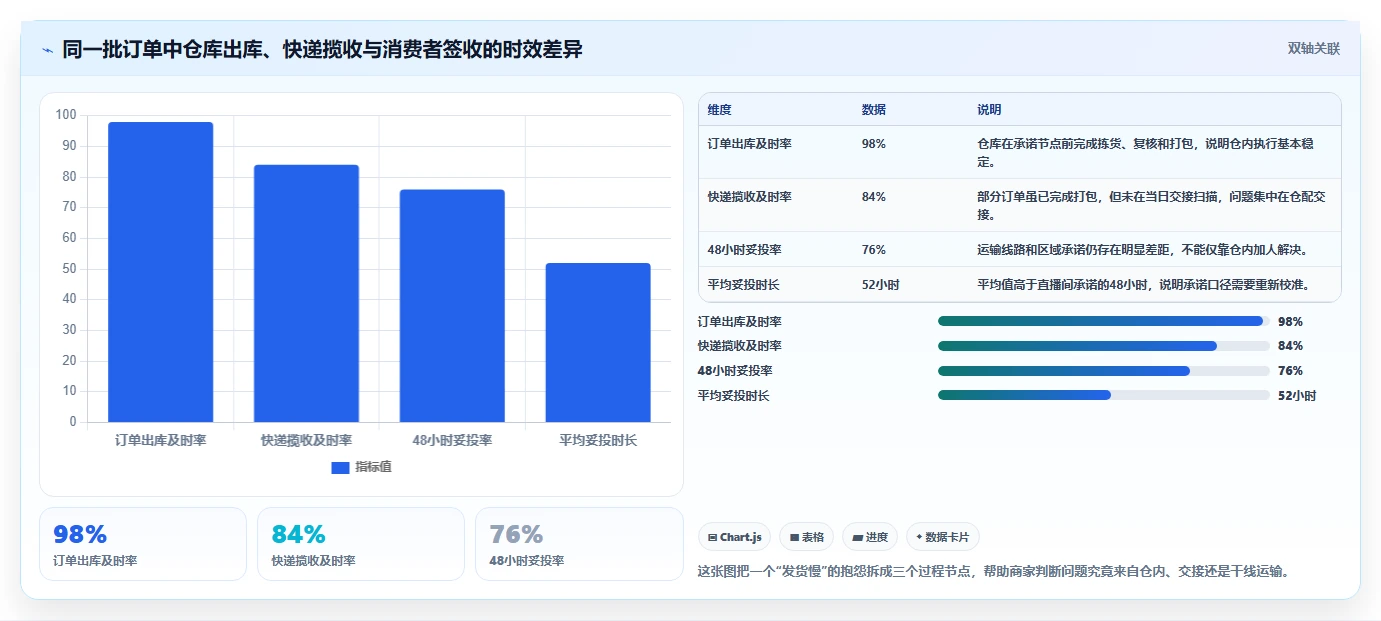Click the 平均妥投时长 bar in chart
The width and height of the screenshot is (1381, 621).
pyautogui.click(x=598, y=343)
